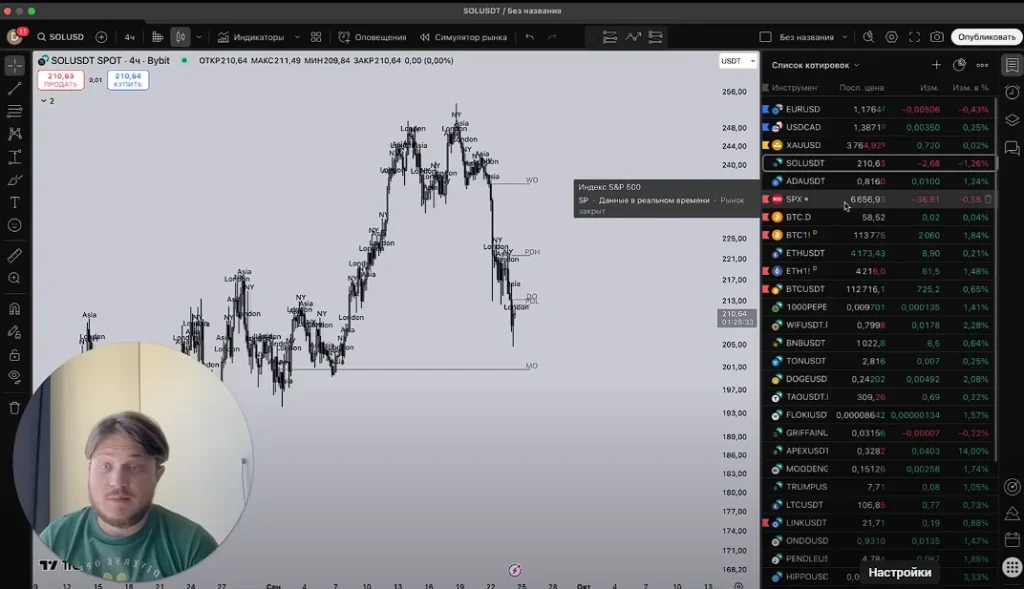1024x589 pixels.
Task: Click the 210,64 Купить buy button
Action: coord(127,80)
